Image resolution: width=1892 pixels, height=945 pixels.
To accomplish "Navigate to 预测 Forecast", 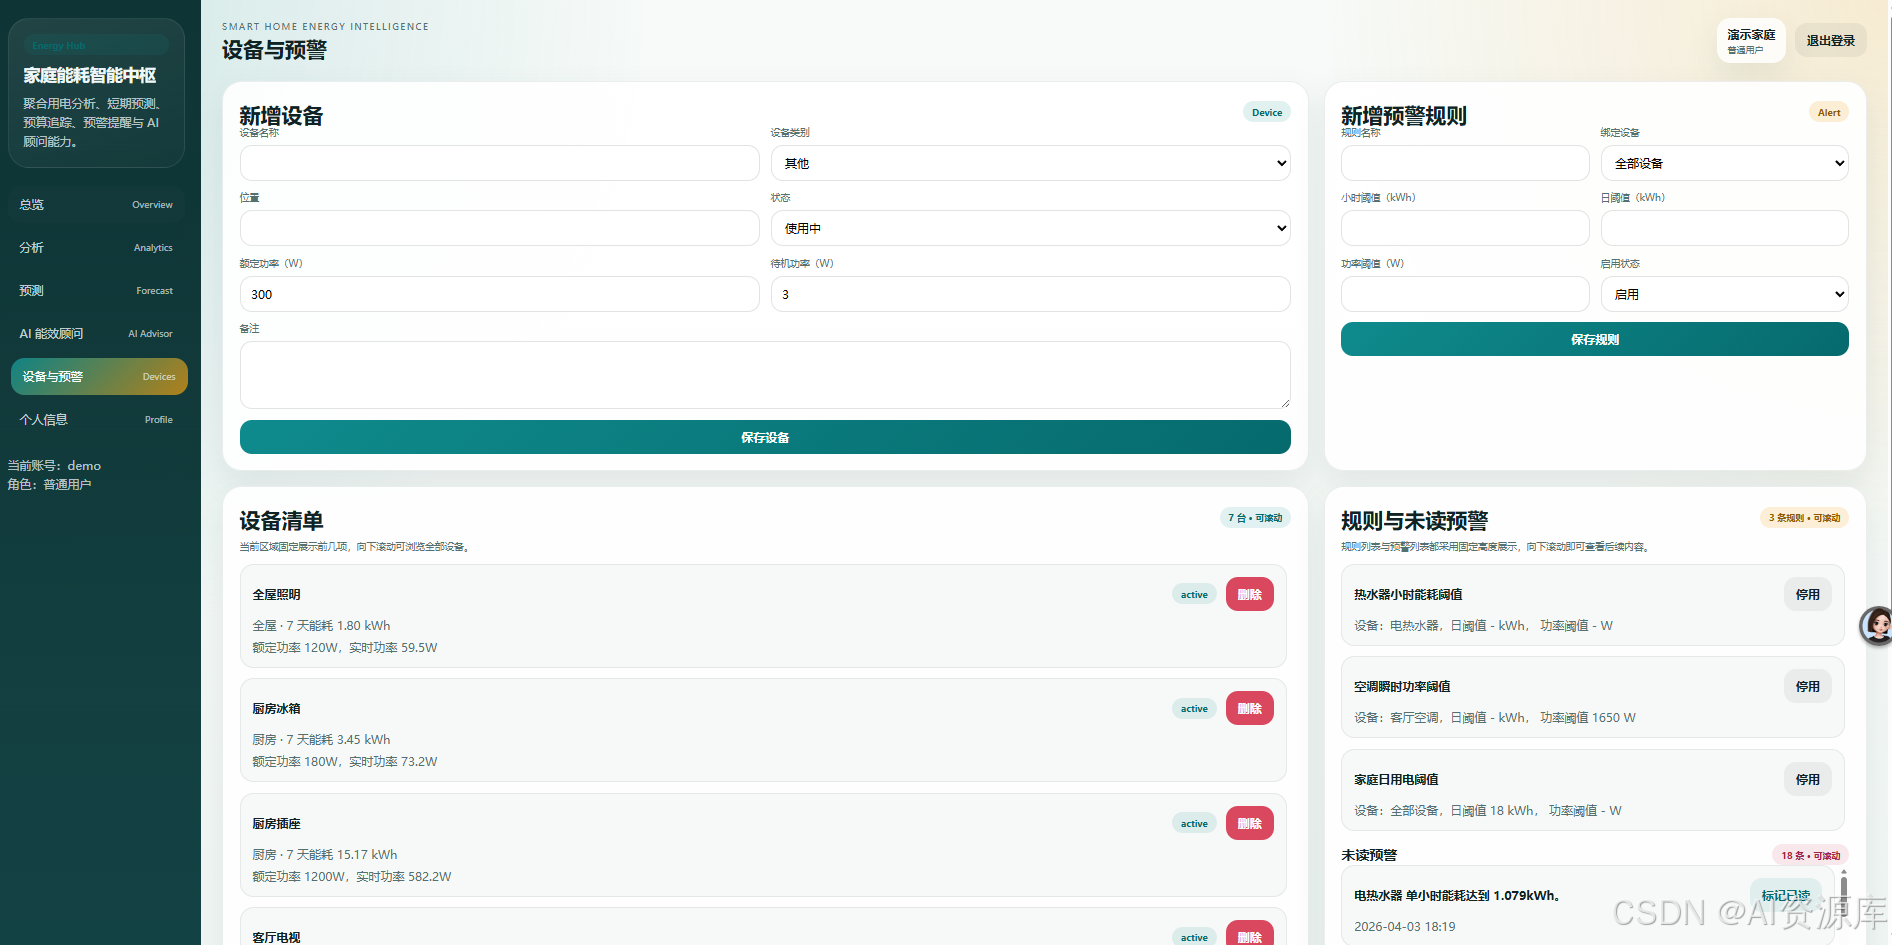I will coord(98,291).
